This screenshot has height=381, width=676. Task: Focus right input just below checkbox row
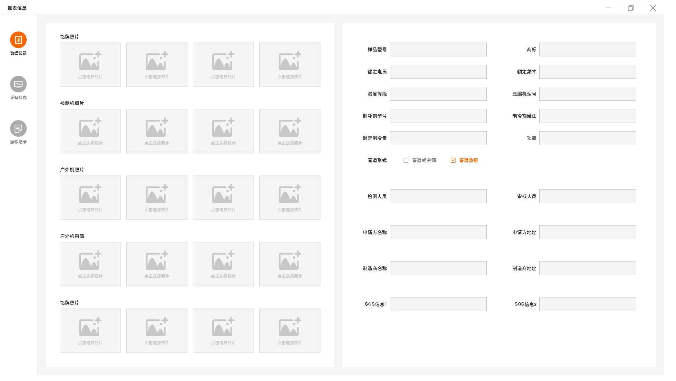(587, 196)
